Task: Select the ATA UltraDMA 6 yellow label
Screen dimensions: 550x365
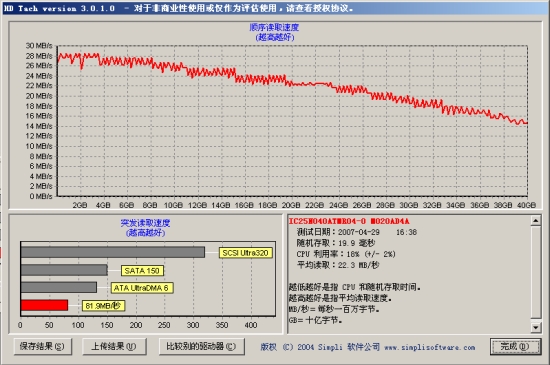Action: tap(142, 288)
